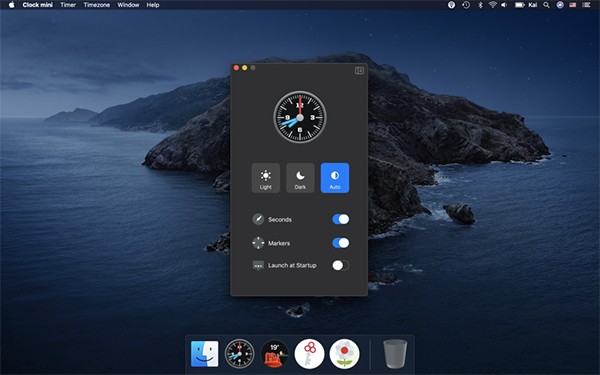Viewport: 600px width, 375px height.
Task: Choose the Auto appearance mode
Action: tap(335, 178)
